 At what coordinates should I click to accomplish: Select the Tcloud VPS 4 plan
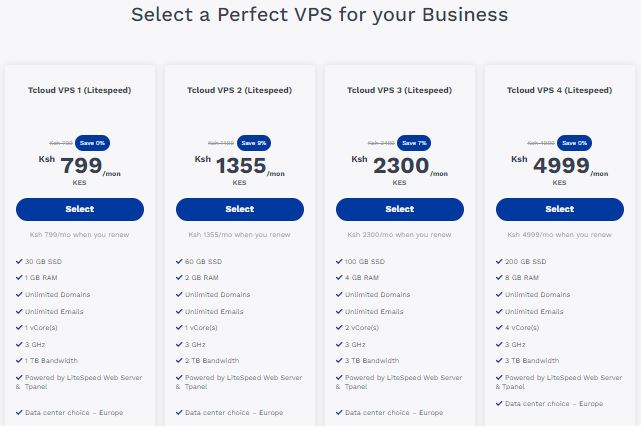[x=560, y=209]
